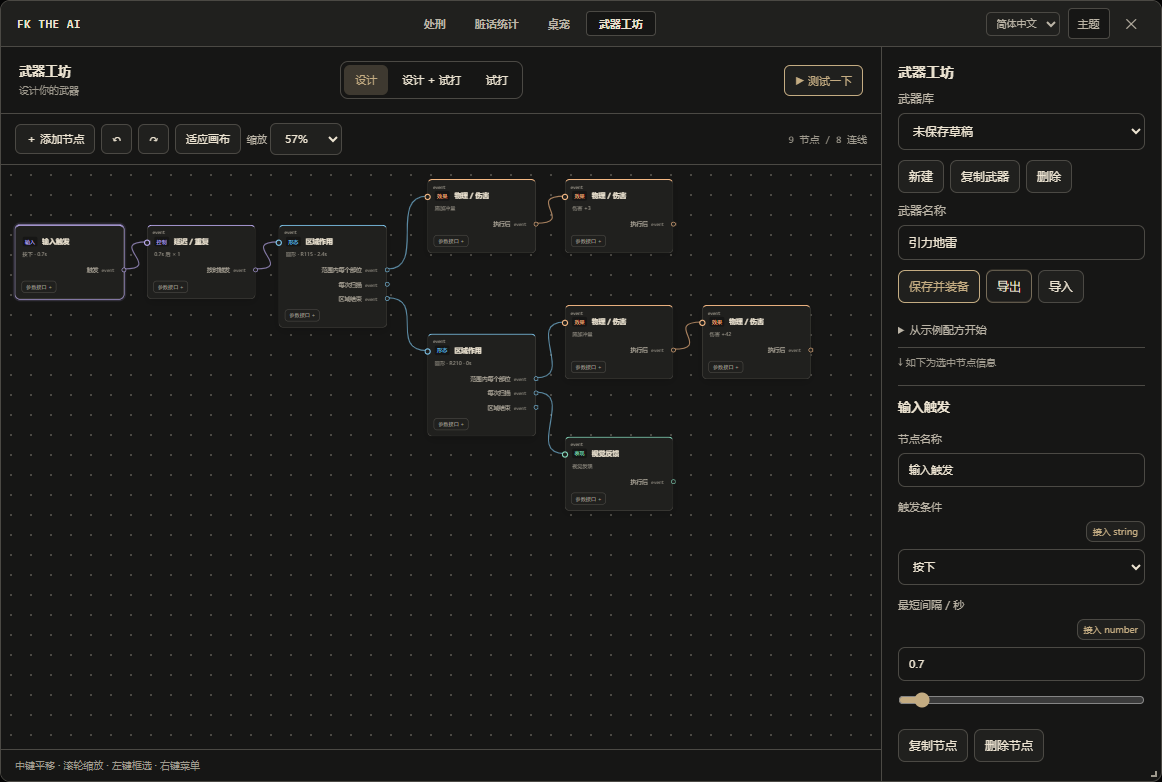Click 每次扫描 port on R115 区域作用 node
The width and height of the screenshot is (1162, 782).
click(x=387, y=285)
